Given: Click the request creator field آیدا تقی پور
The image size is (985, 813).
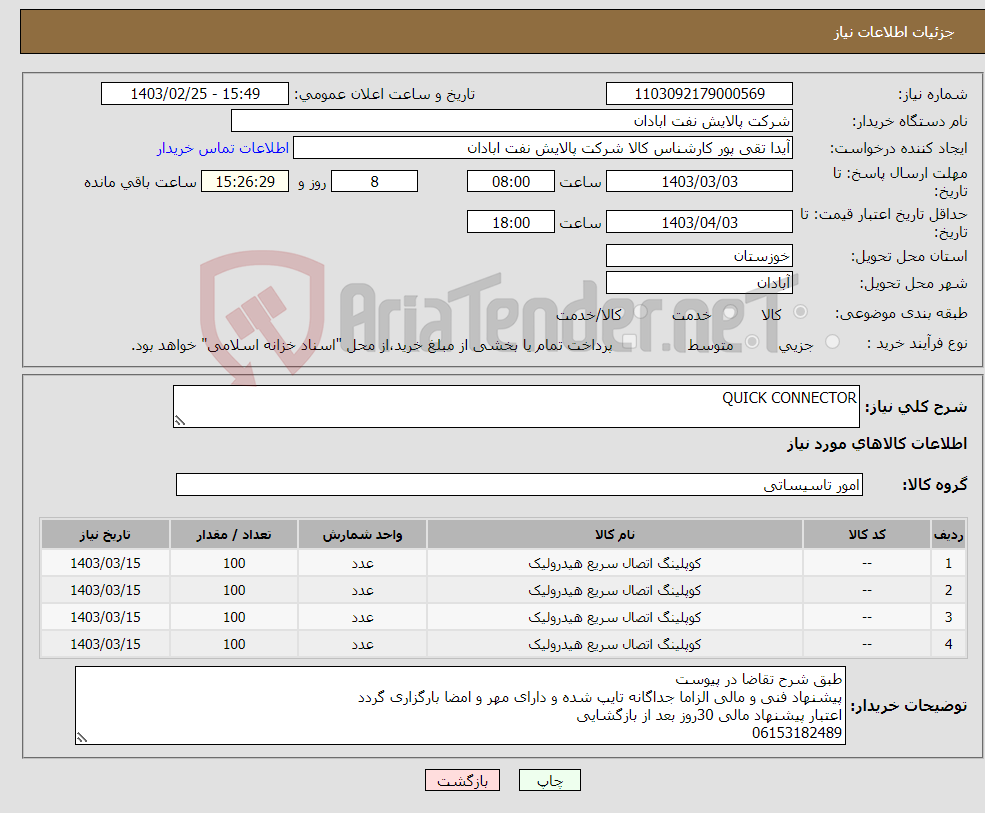Looking at the screenshot, I should (x=543, y=148).
